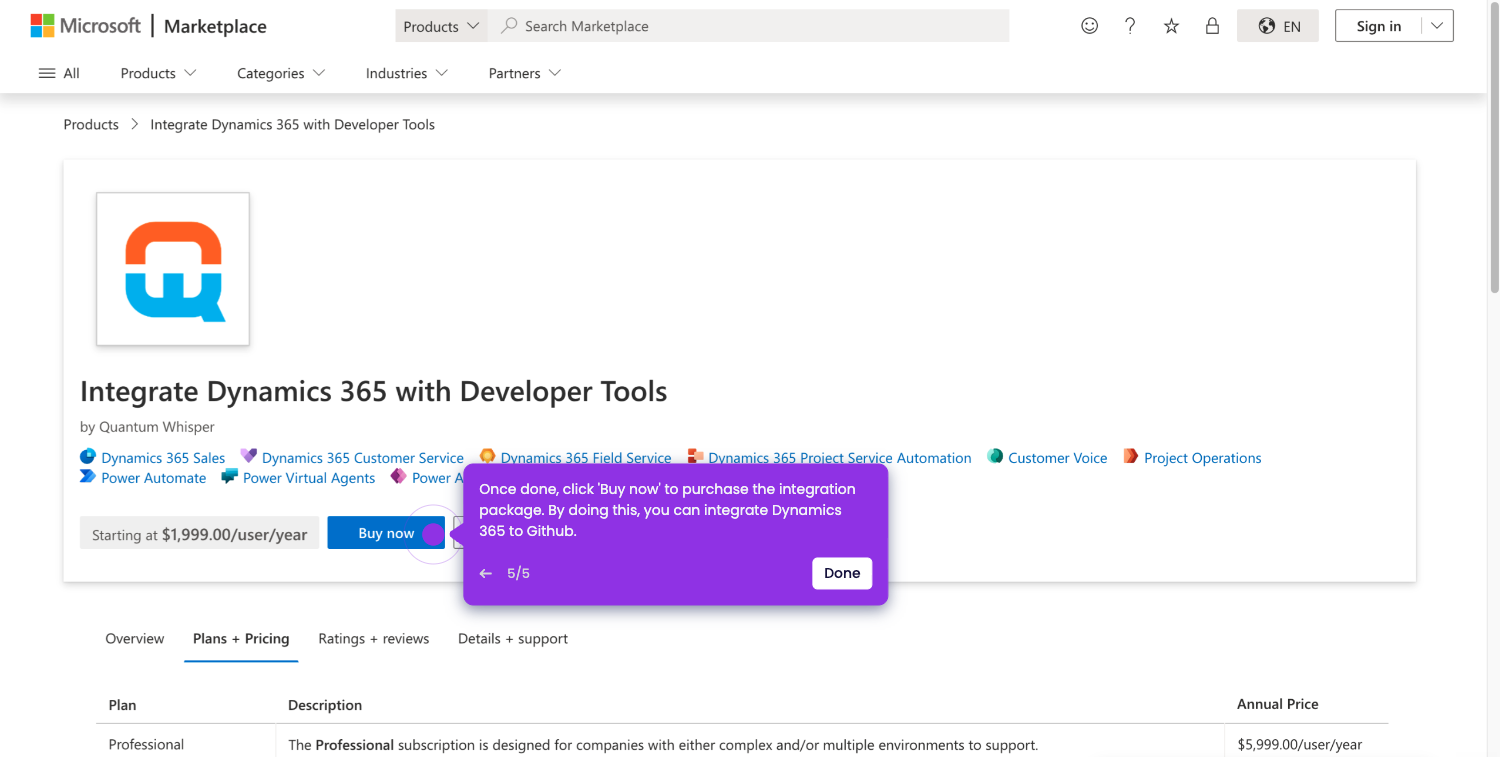Screen dimensions: 1500x757
Task: Go to Products breadcrumb
Action: click(91, 124)
